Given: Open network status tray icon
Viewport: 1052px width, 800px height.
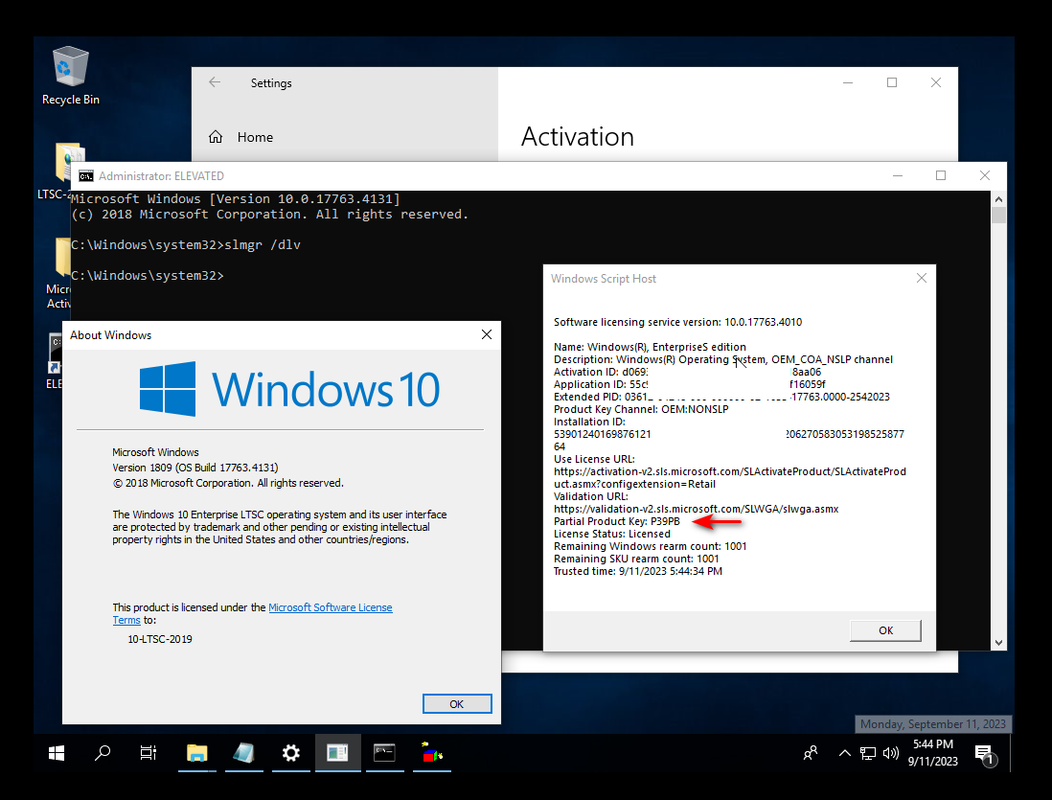Looking at the screenshot, I should click(x=867, y=754).
